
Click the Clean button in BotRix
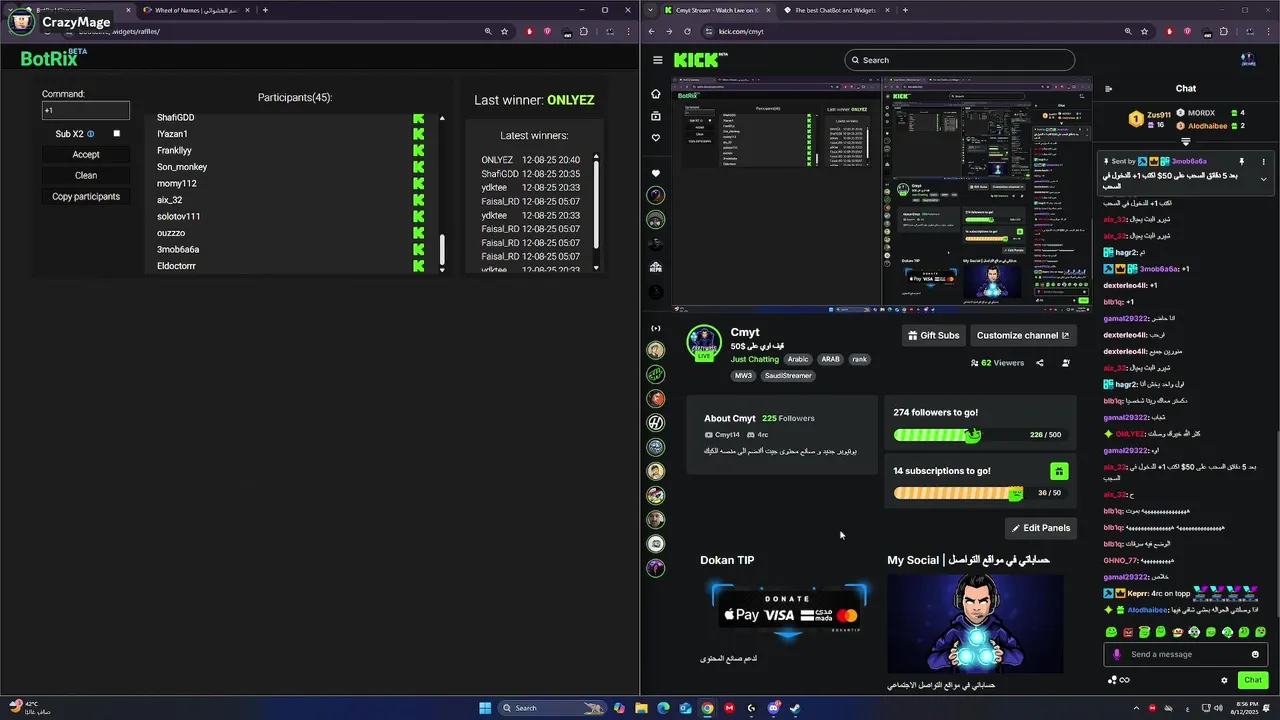pos(86,175)
